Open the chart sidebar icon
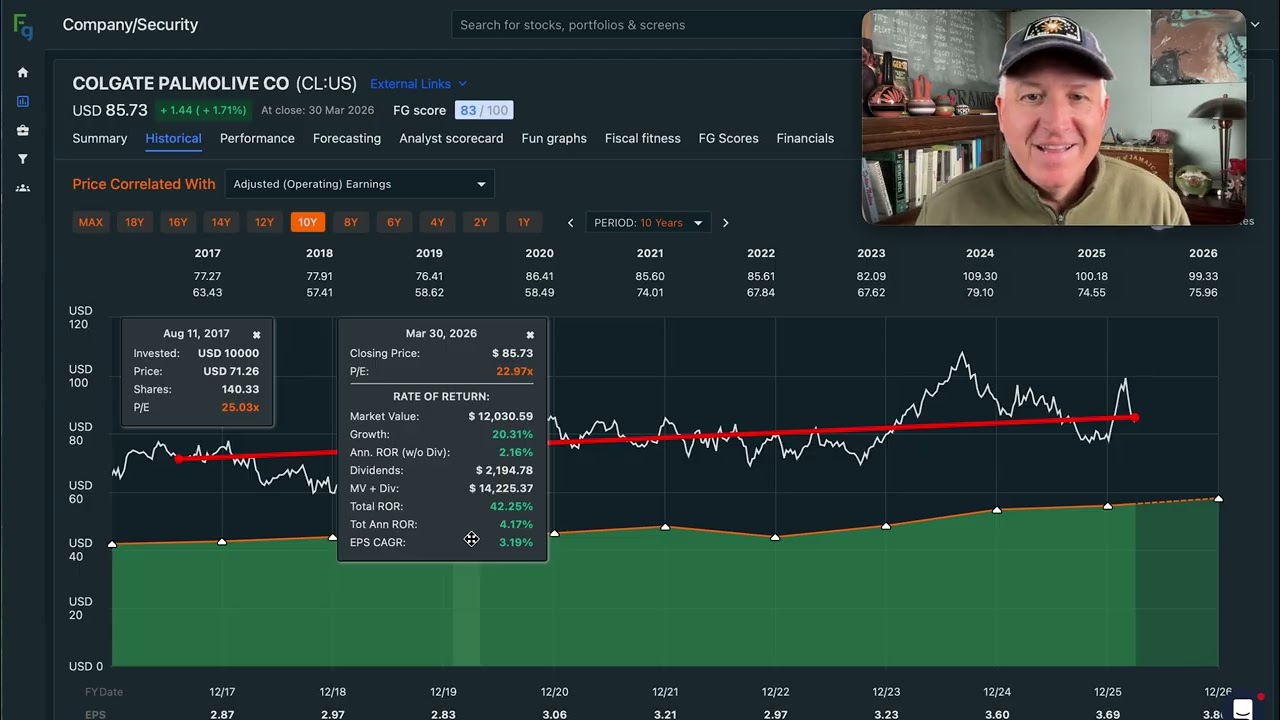 tap(23, 101)
